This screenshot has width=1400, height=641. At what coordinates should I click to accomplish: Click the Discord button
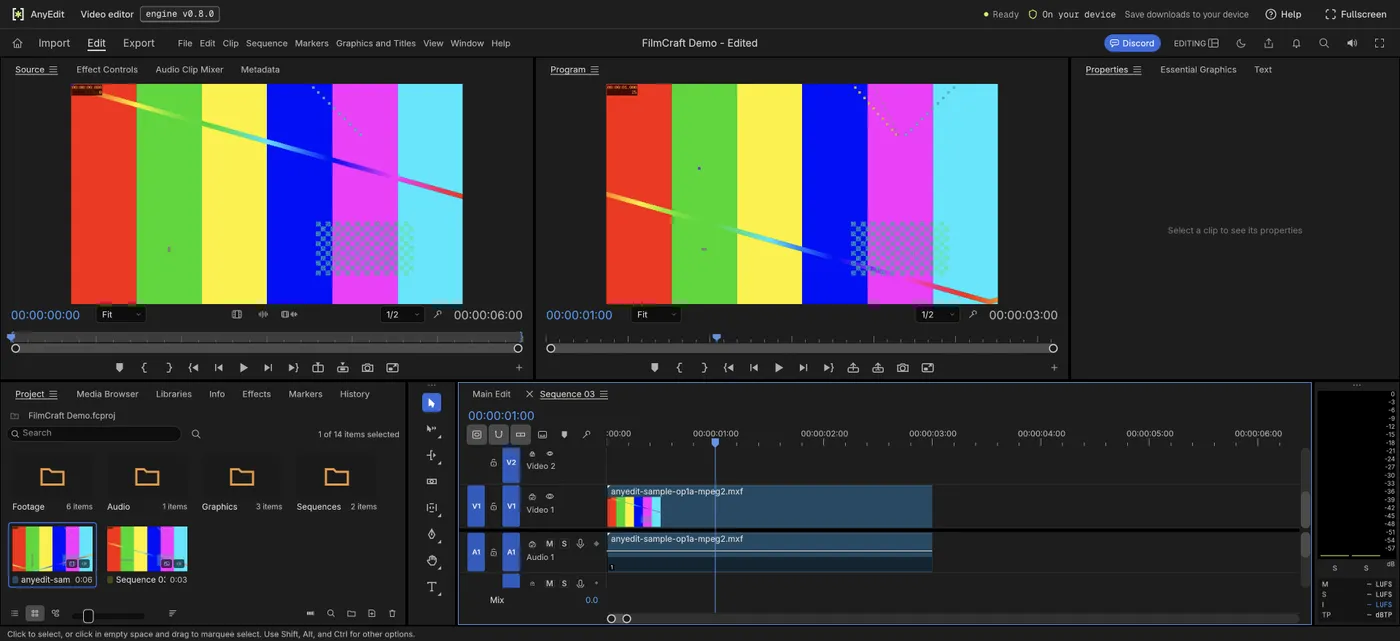pos(1132,43)
